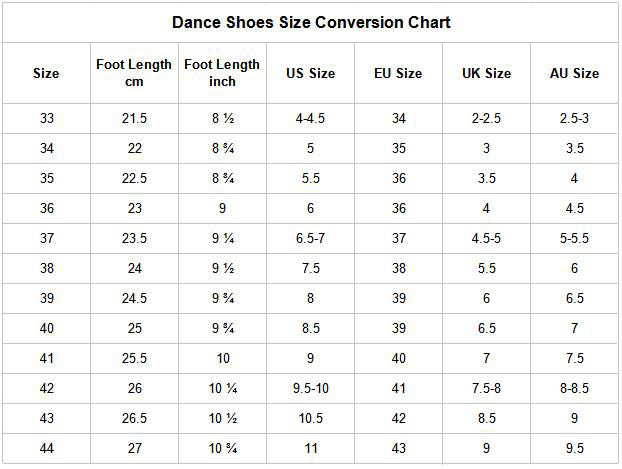622x469 pixels.
Task: Click the "Dance Shoes Size Conversion Chart" title
Action: [311, 22]
